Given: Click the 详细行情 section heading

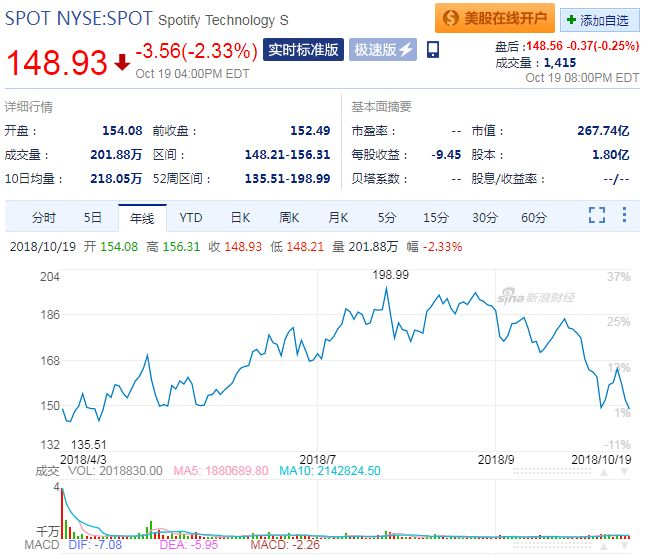Looking at the screenshot, I should coord(28,106).
